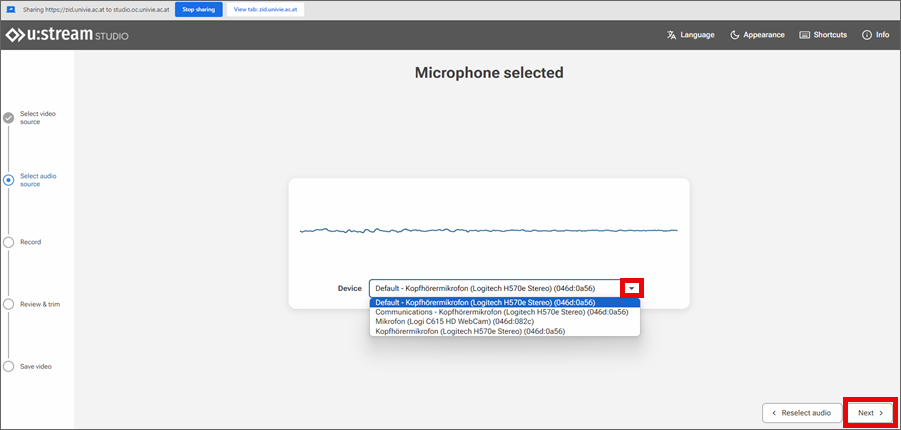901x430 pixels.
Task: Select the Record step circle
Action: [x=9, y=242]
